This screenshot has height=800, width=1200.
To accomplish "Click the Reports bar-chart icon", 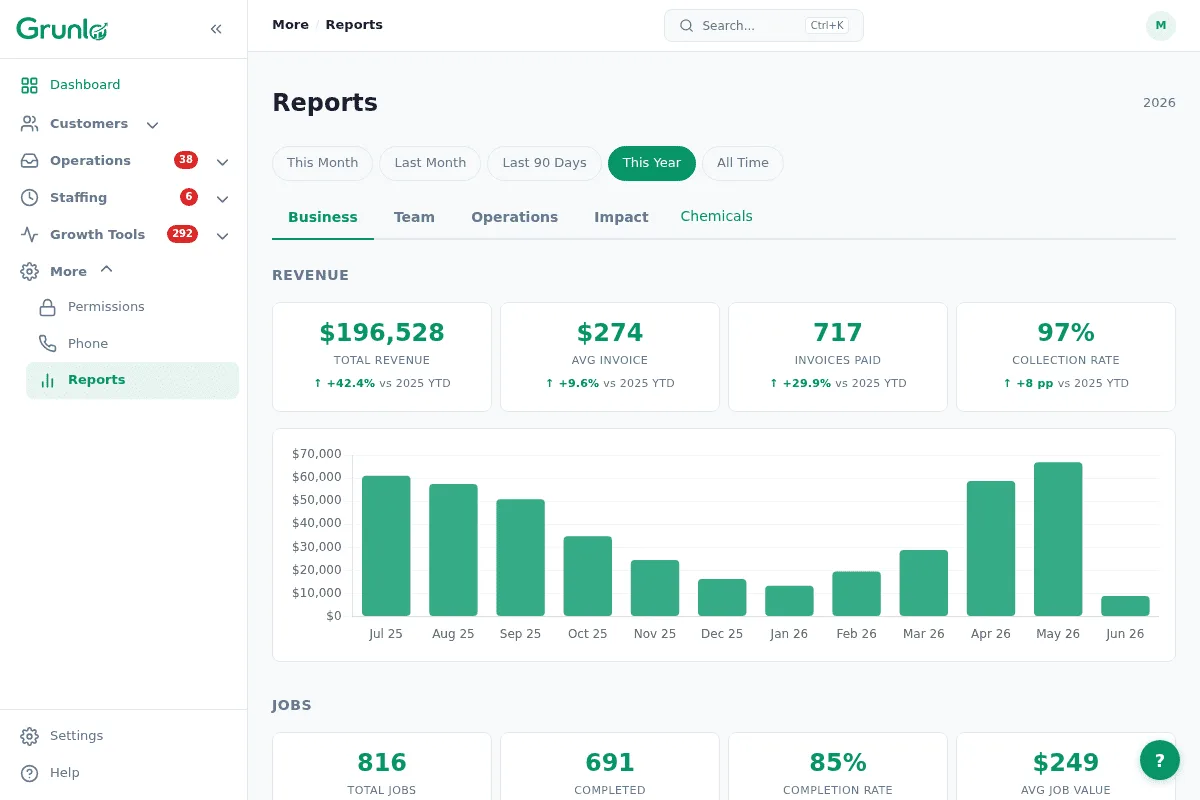I will point(47,380).
